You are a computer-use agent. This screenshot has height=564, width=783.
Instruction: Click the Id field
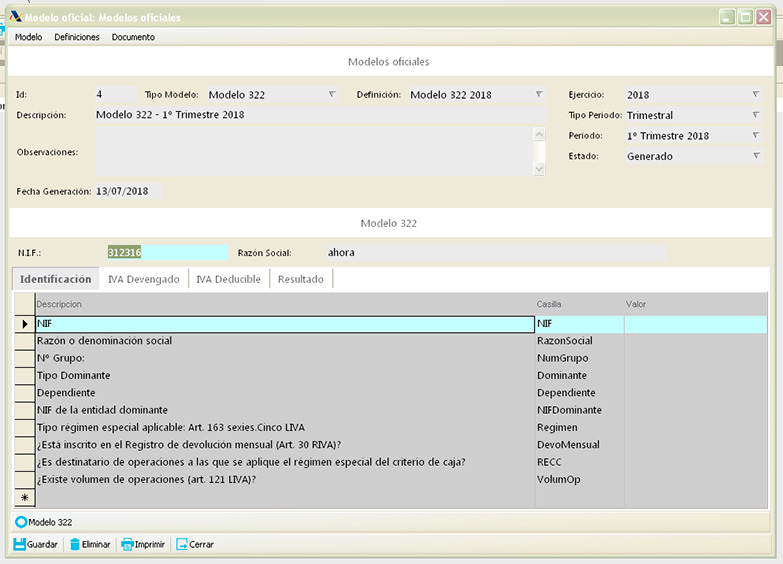[116, 94]
